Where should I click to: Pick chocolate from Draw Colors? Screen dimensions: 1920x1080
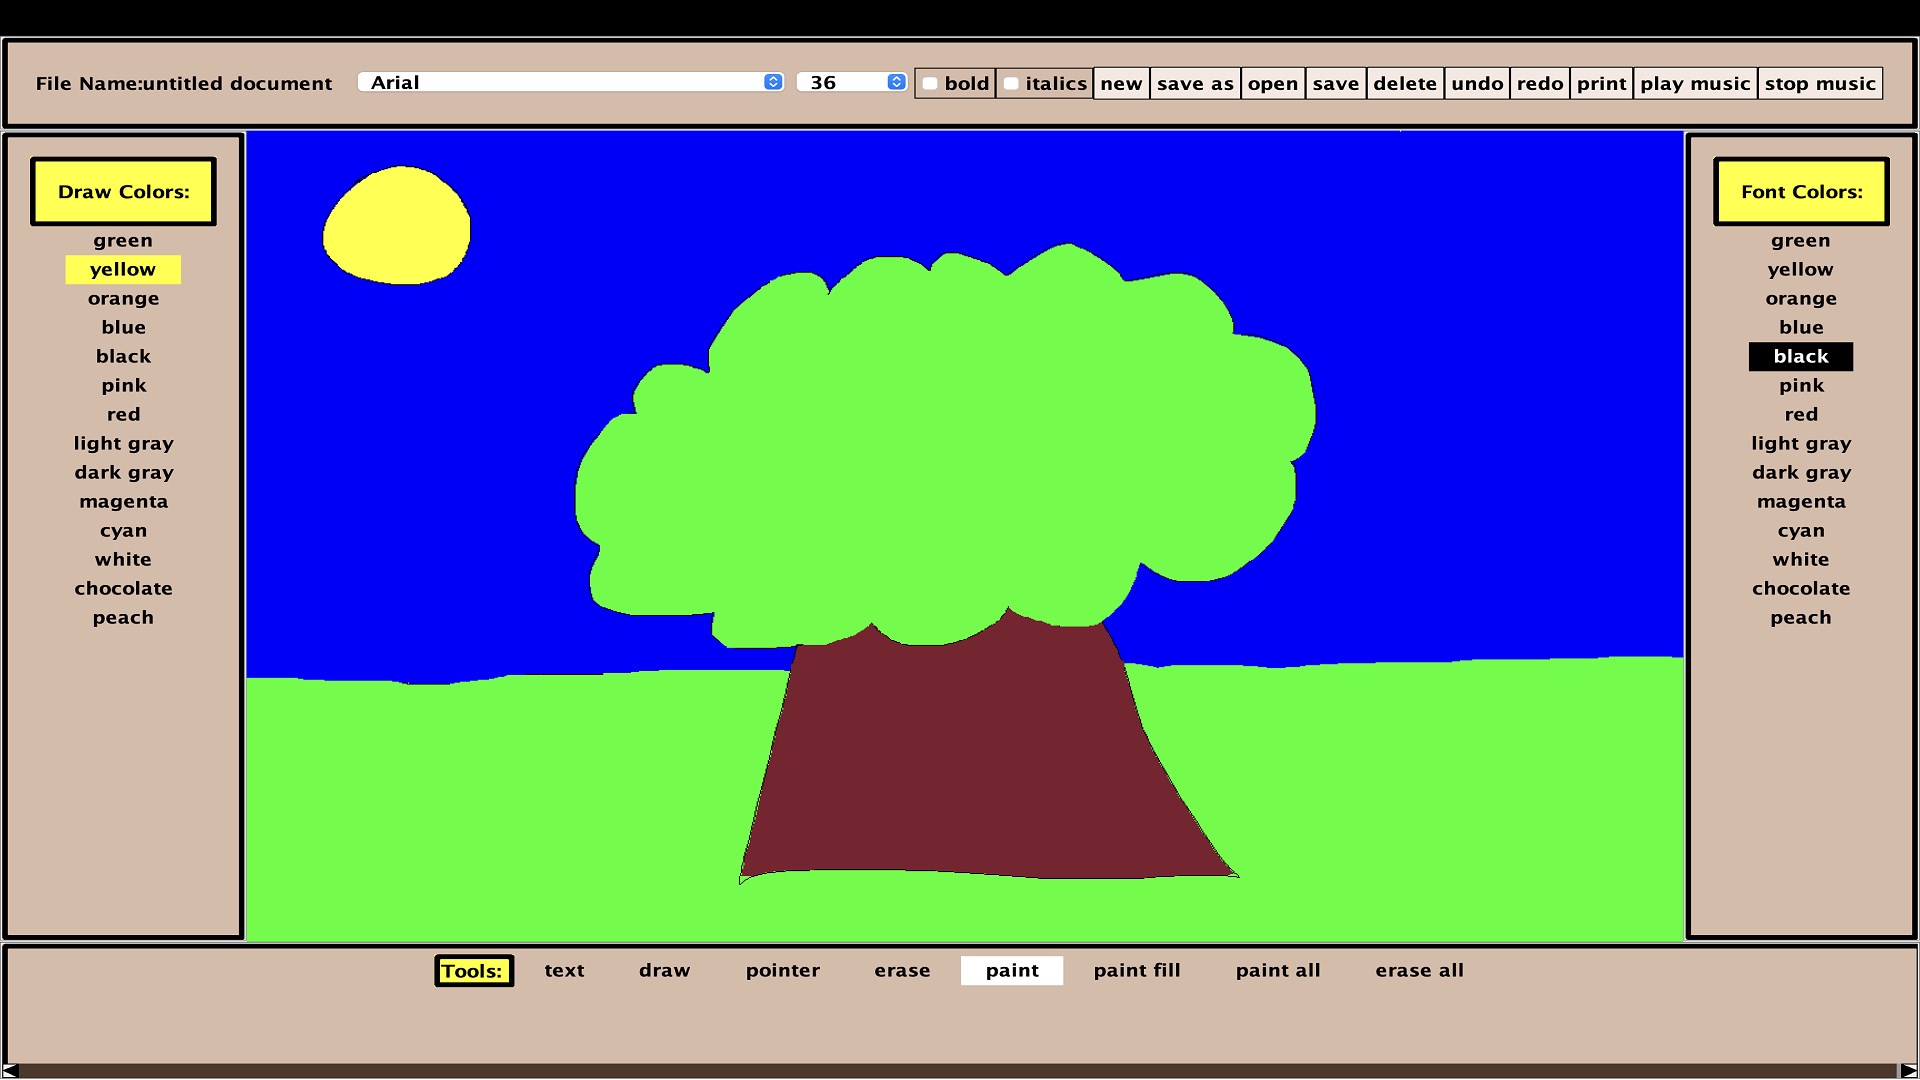pos(123,588)
